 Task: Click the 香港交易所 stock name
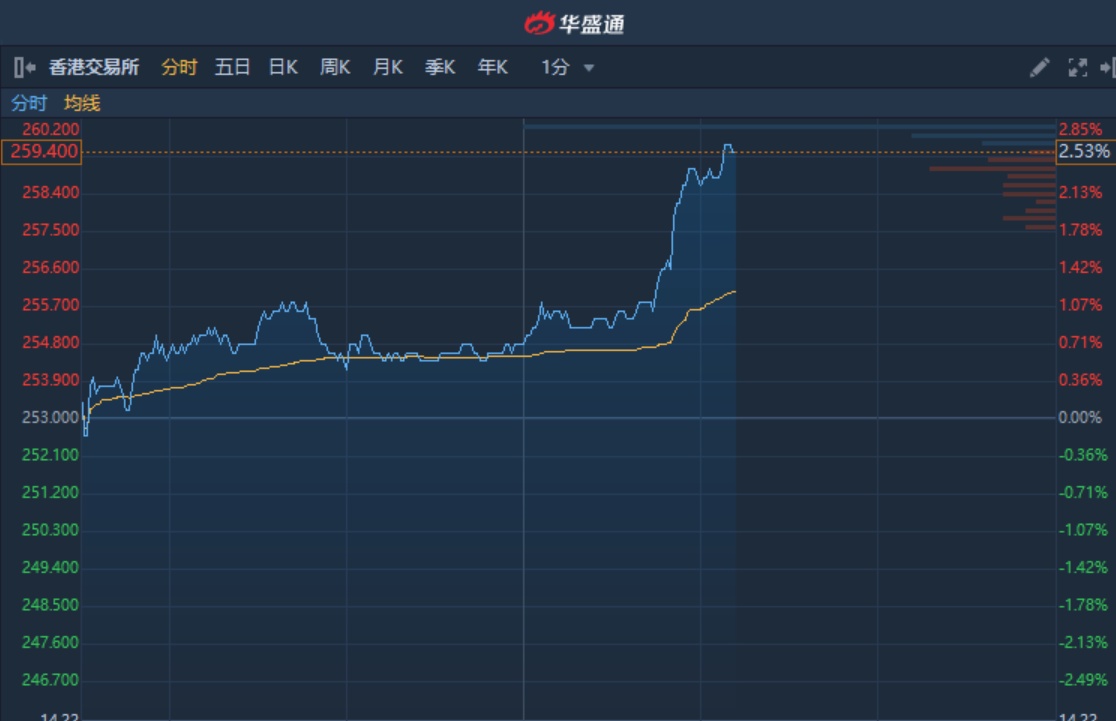tap(94, 67)
